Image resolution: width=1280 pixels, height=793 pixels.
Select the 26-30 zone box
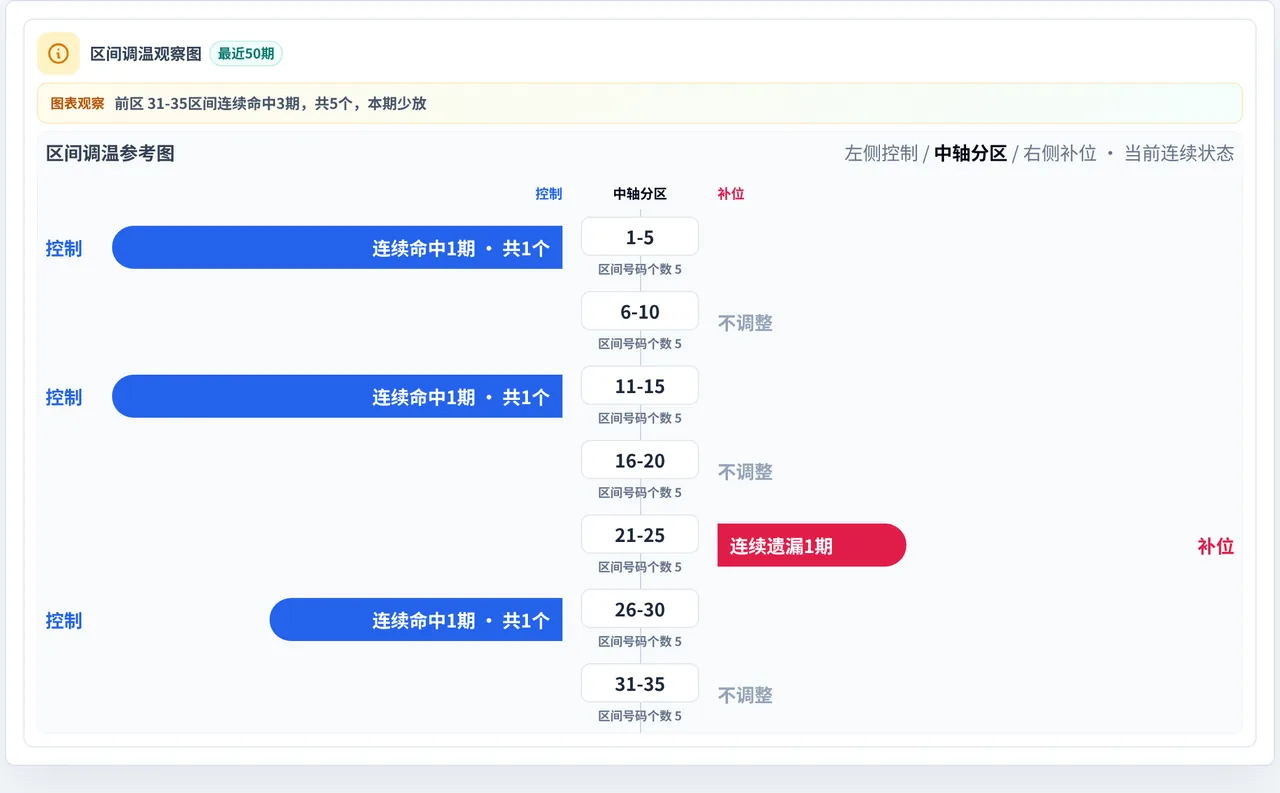tap(640, 609)
